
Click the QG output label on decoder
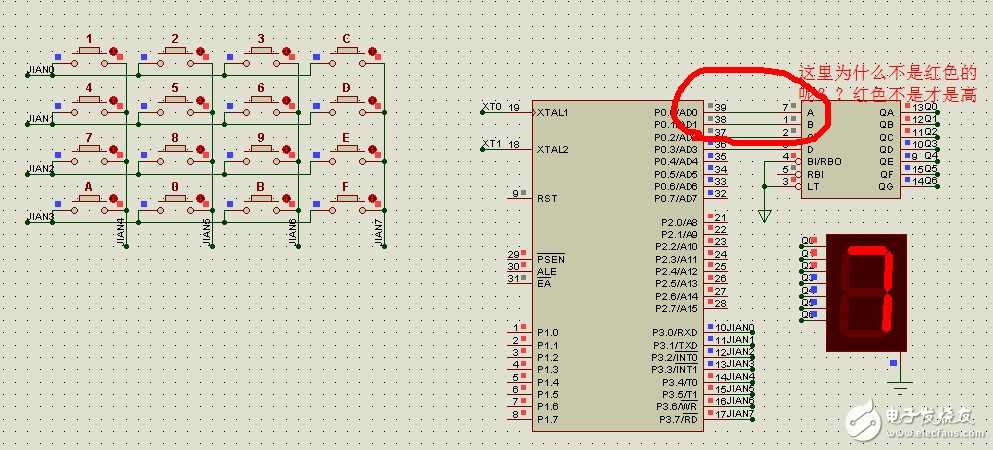(886, 186)
